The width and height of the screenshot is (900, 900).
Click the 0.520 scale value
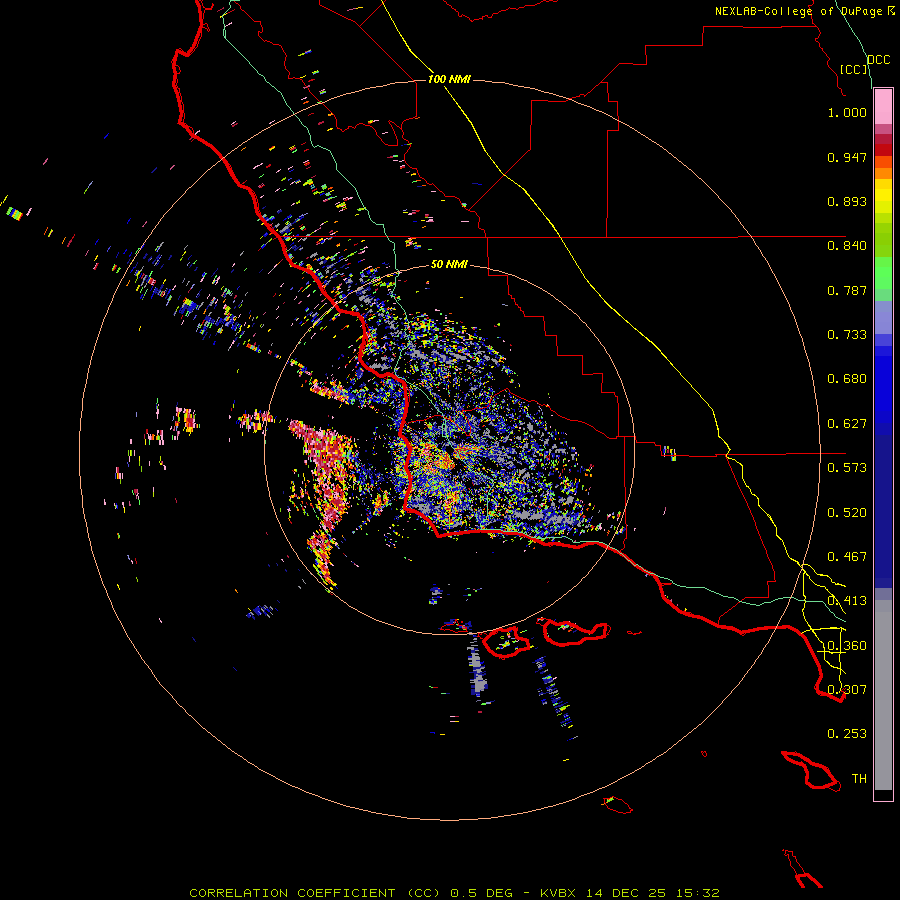point(847,513)
